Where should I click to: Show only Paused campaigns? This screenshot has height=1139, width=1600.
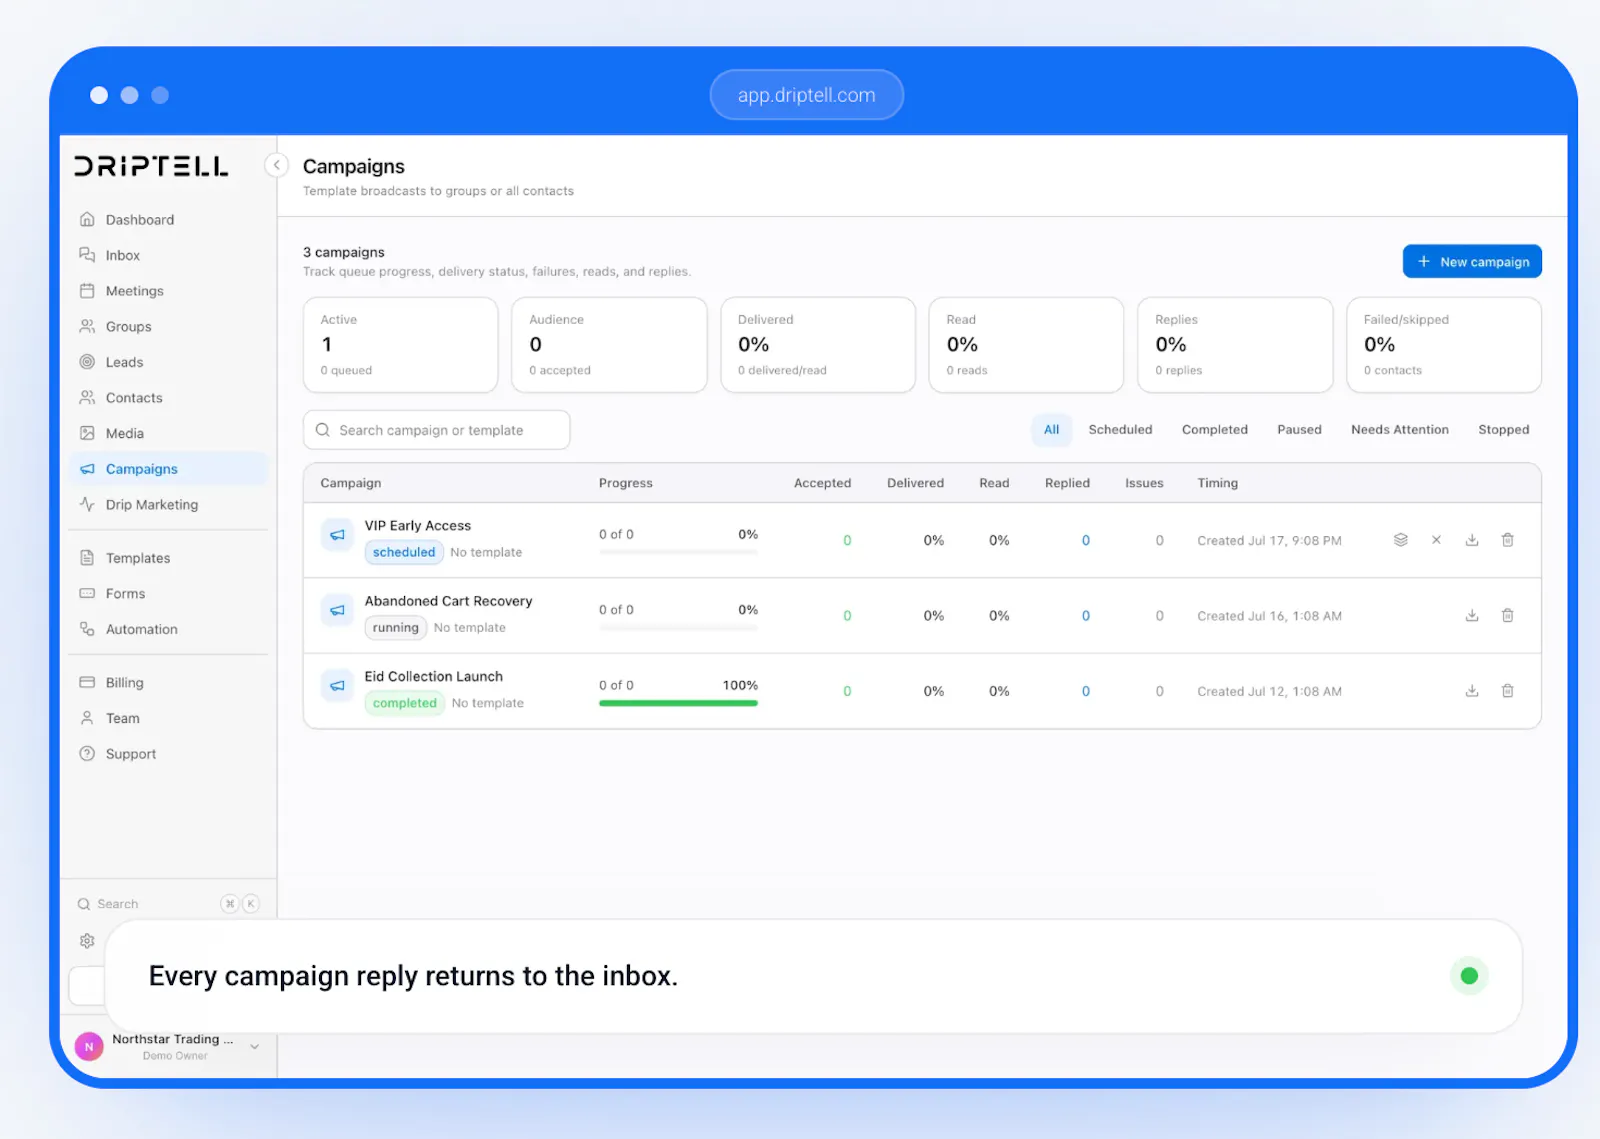(x=1299, y=430)
